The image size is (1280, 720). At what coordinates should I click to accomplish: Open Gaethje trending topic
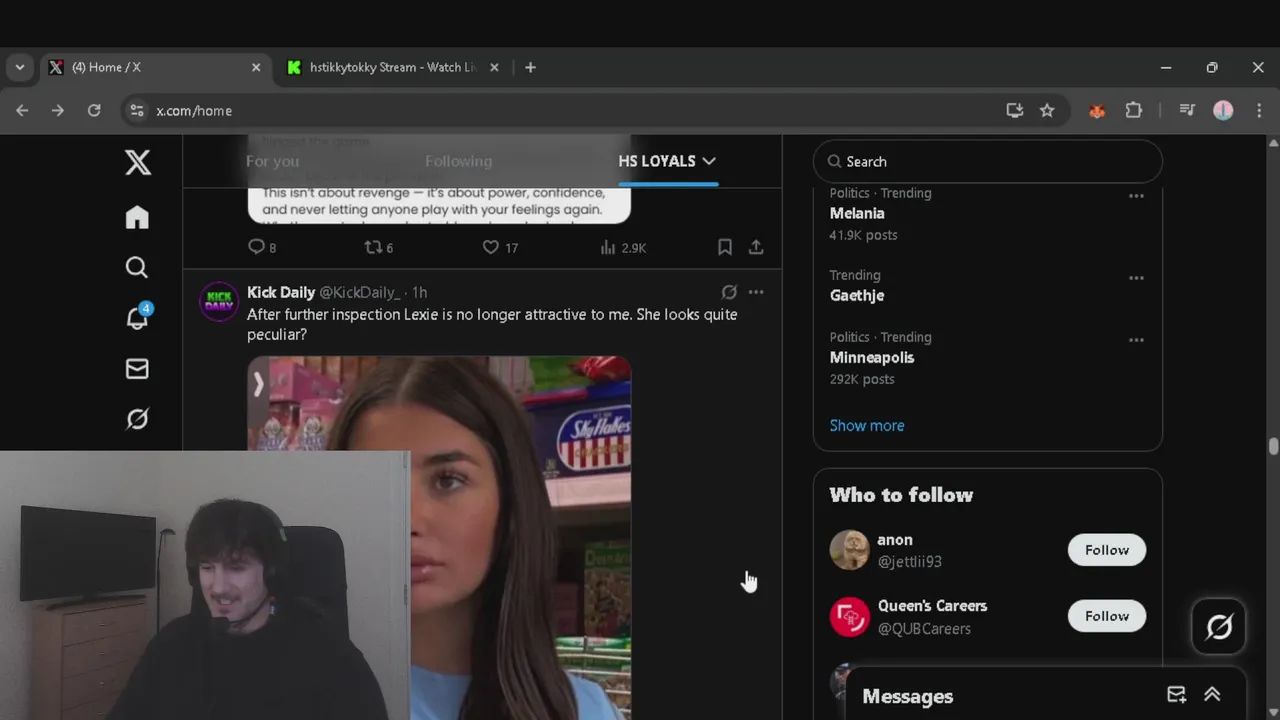[857, 295]
